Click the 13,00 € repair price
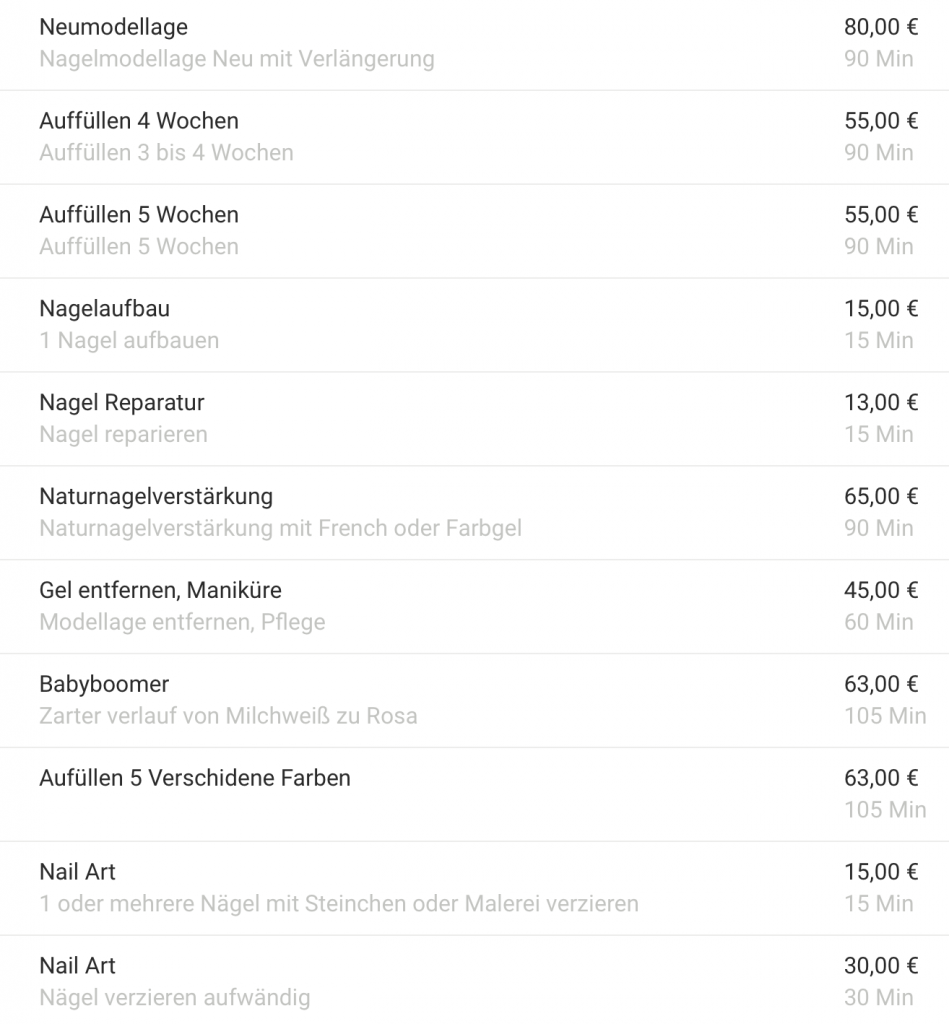 pos(880,403)
